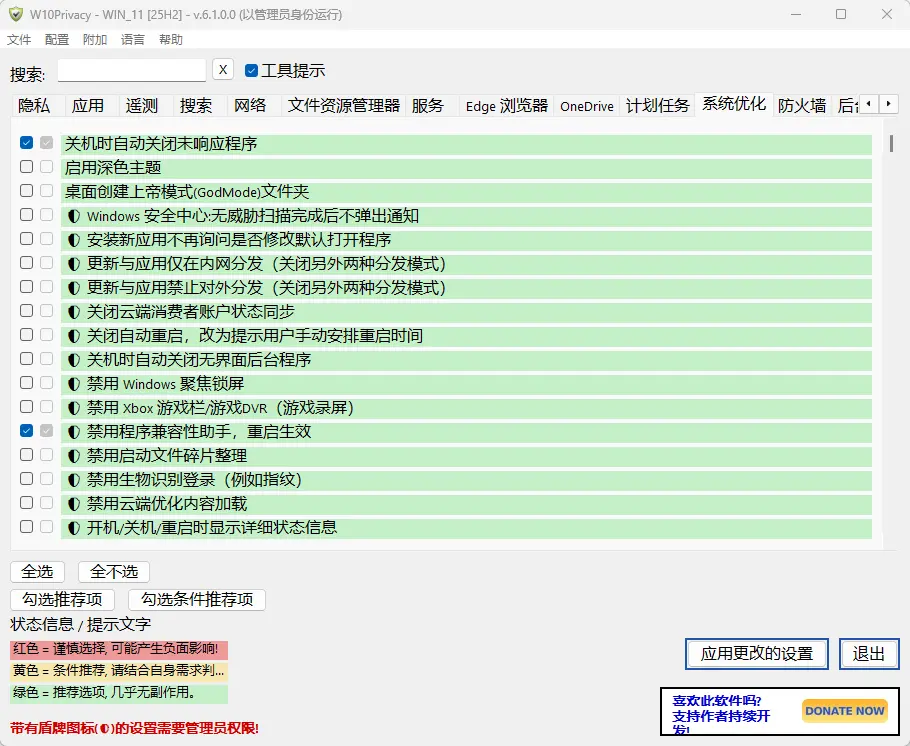The image size is (910, 746).
Task: Select the 关机时自动关闭无界面后台程序 row text
Action: [x=199, y=360]
